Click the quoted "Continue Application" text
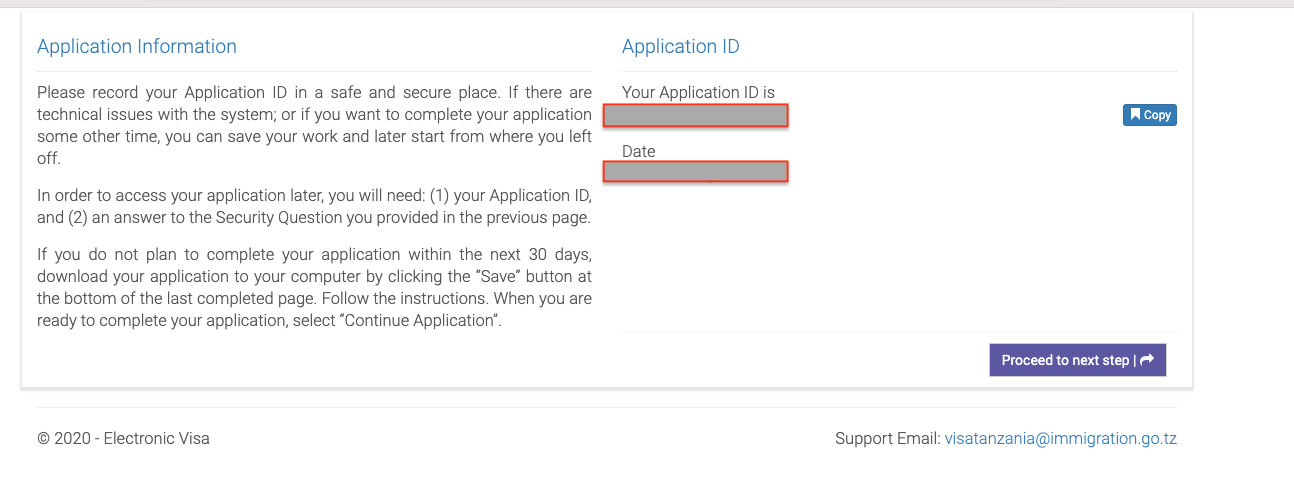The height and width of the screenshot is (477, 1294). [421, 321]
